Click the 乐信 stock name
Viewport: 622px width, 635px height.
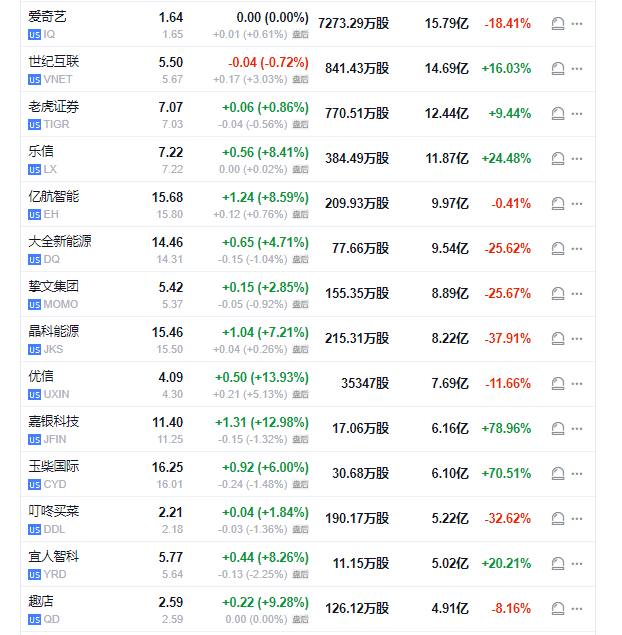42,152
